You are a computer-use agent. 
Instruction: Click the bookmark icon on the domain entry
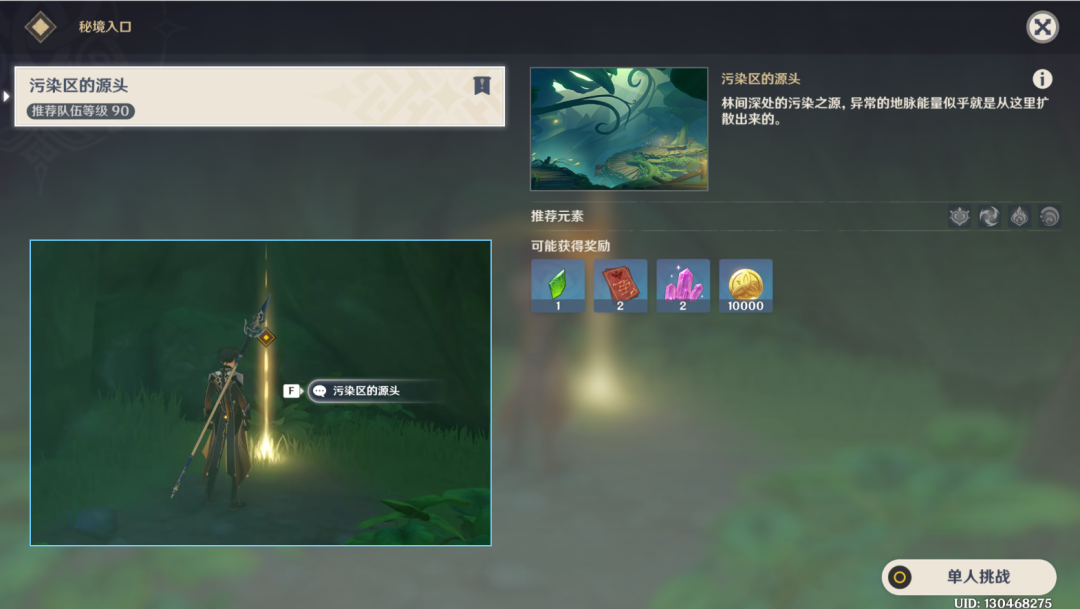[481, 85]
